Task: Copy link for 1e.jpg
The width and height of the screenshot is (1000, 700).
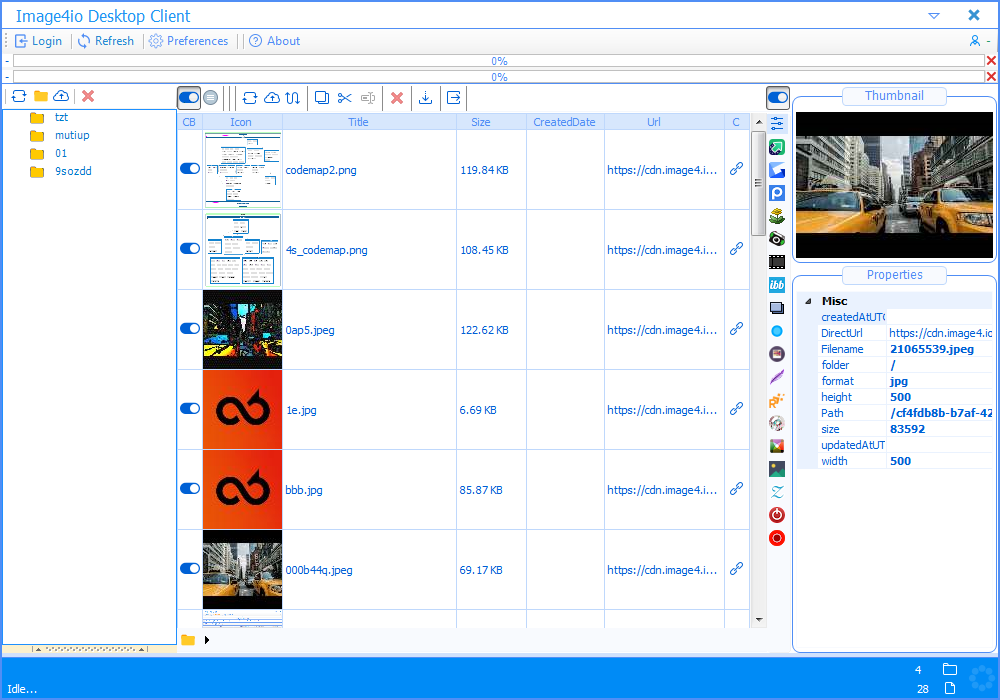Action: point(737,409)
